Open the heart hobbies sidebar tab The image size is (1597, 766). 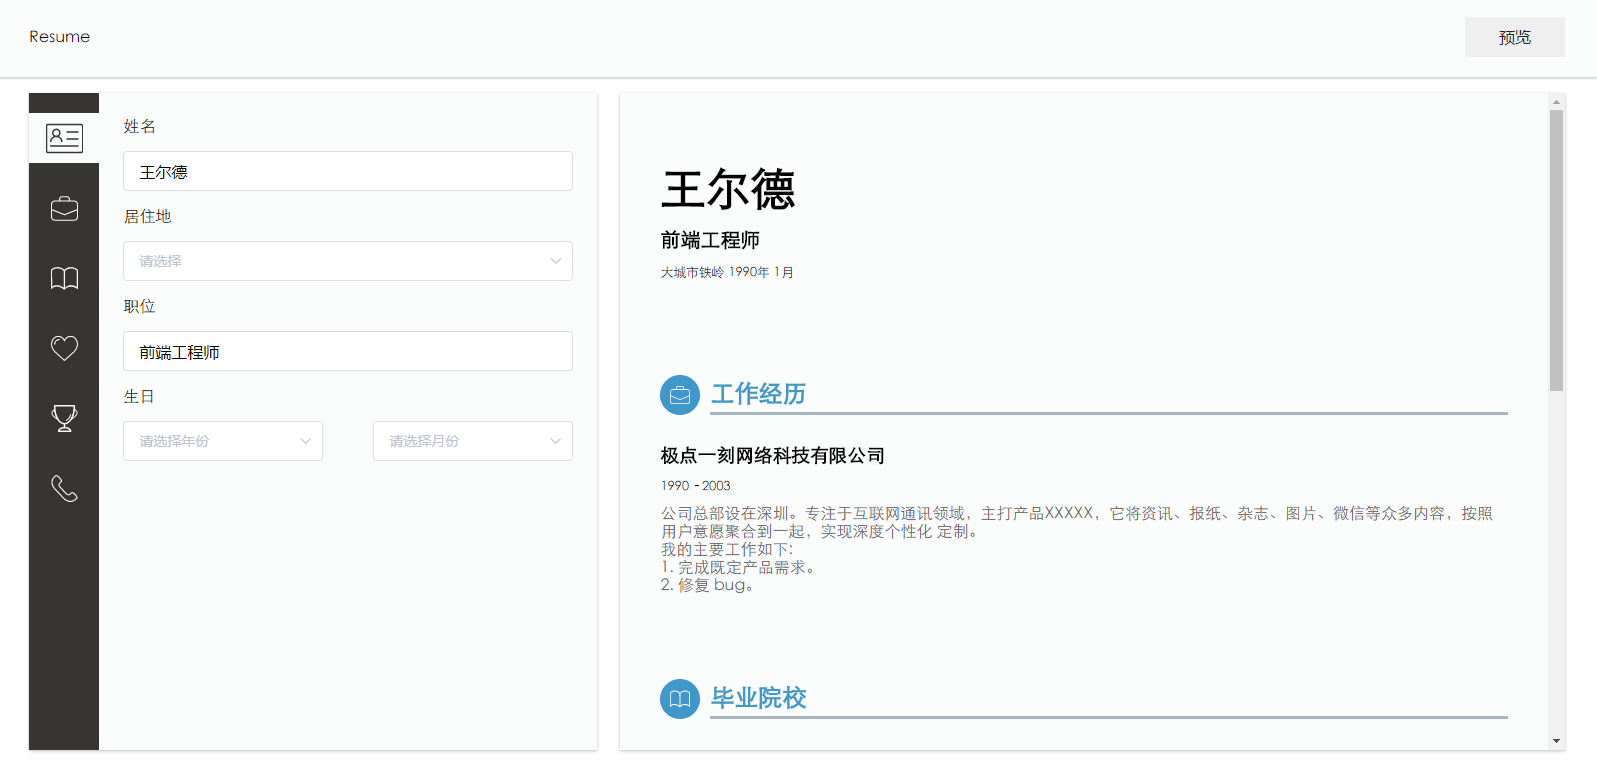64,348
